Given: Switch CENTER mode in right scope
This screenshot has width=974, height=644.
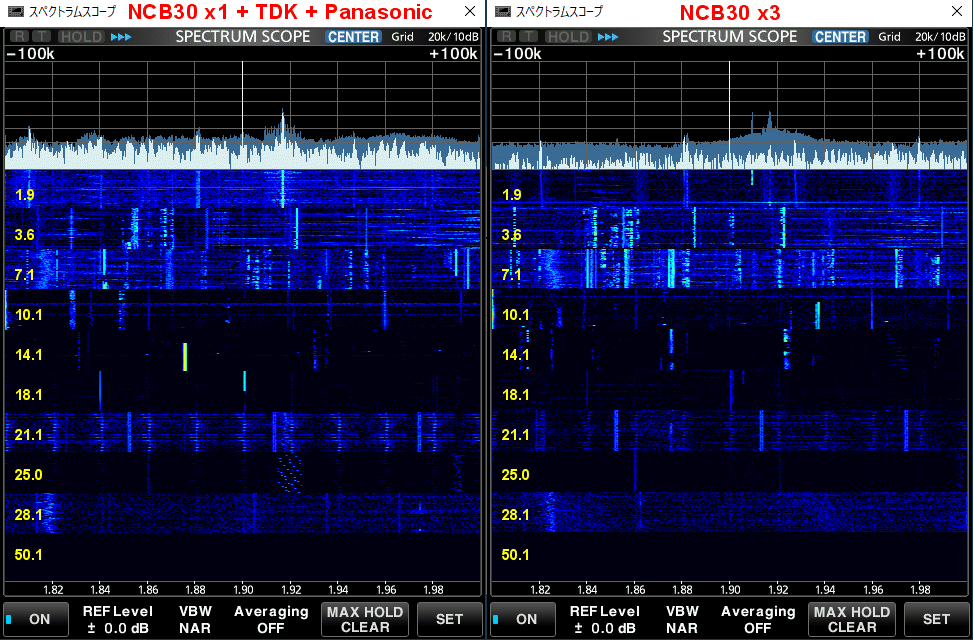Looking at the screenshot, I should click(x=840, y=37).
